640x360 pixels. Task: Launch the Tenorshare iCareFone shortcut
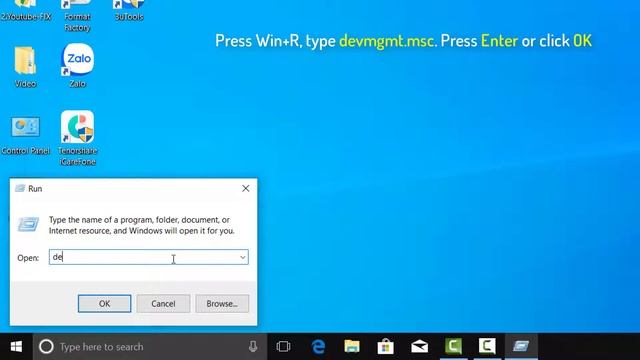tap(77, 138)
